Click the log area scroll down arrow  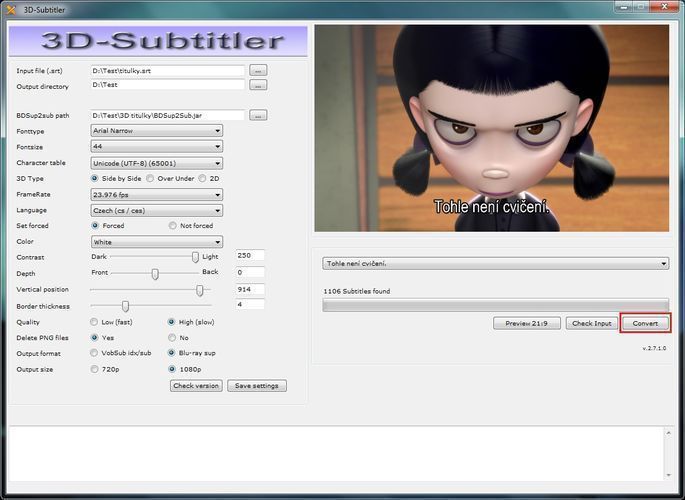668,475
